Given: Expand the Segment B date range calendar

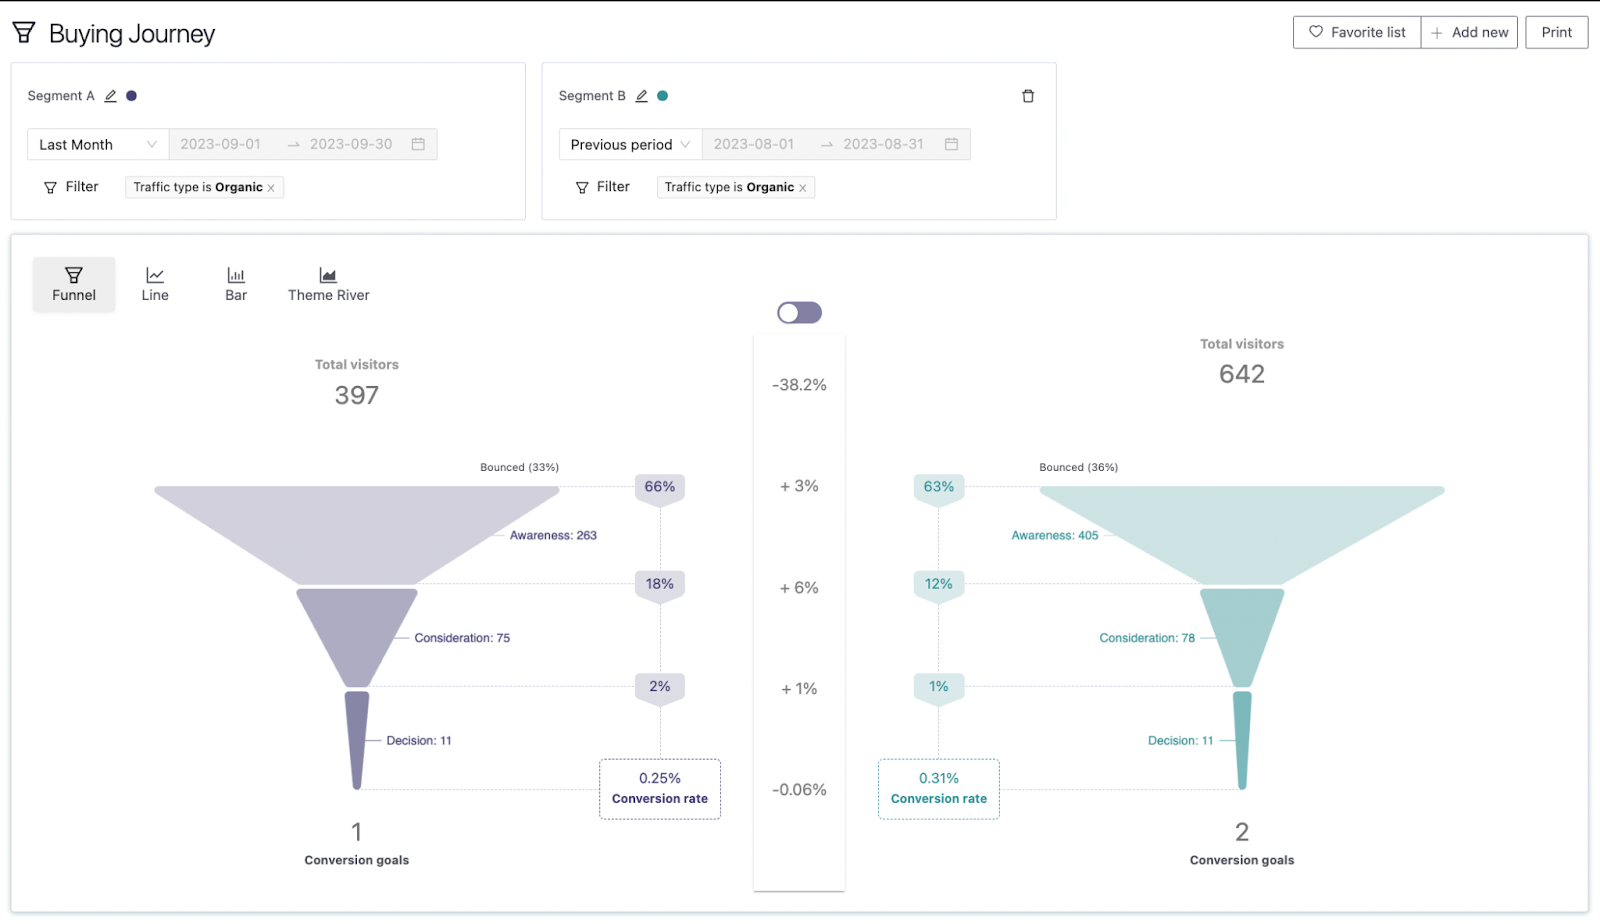Looking at the screenshot, I should (x=950, y=144).
